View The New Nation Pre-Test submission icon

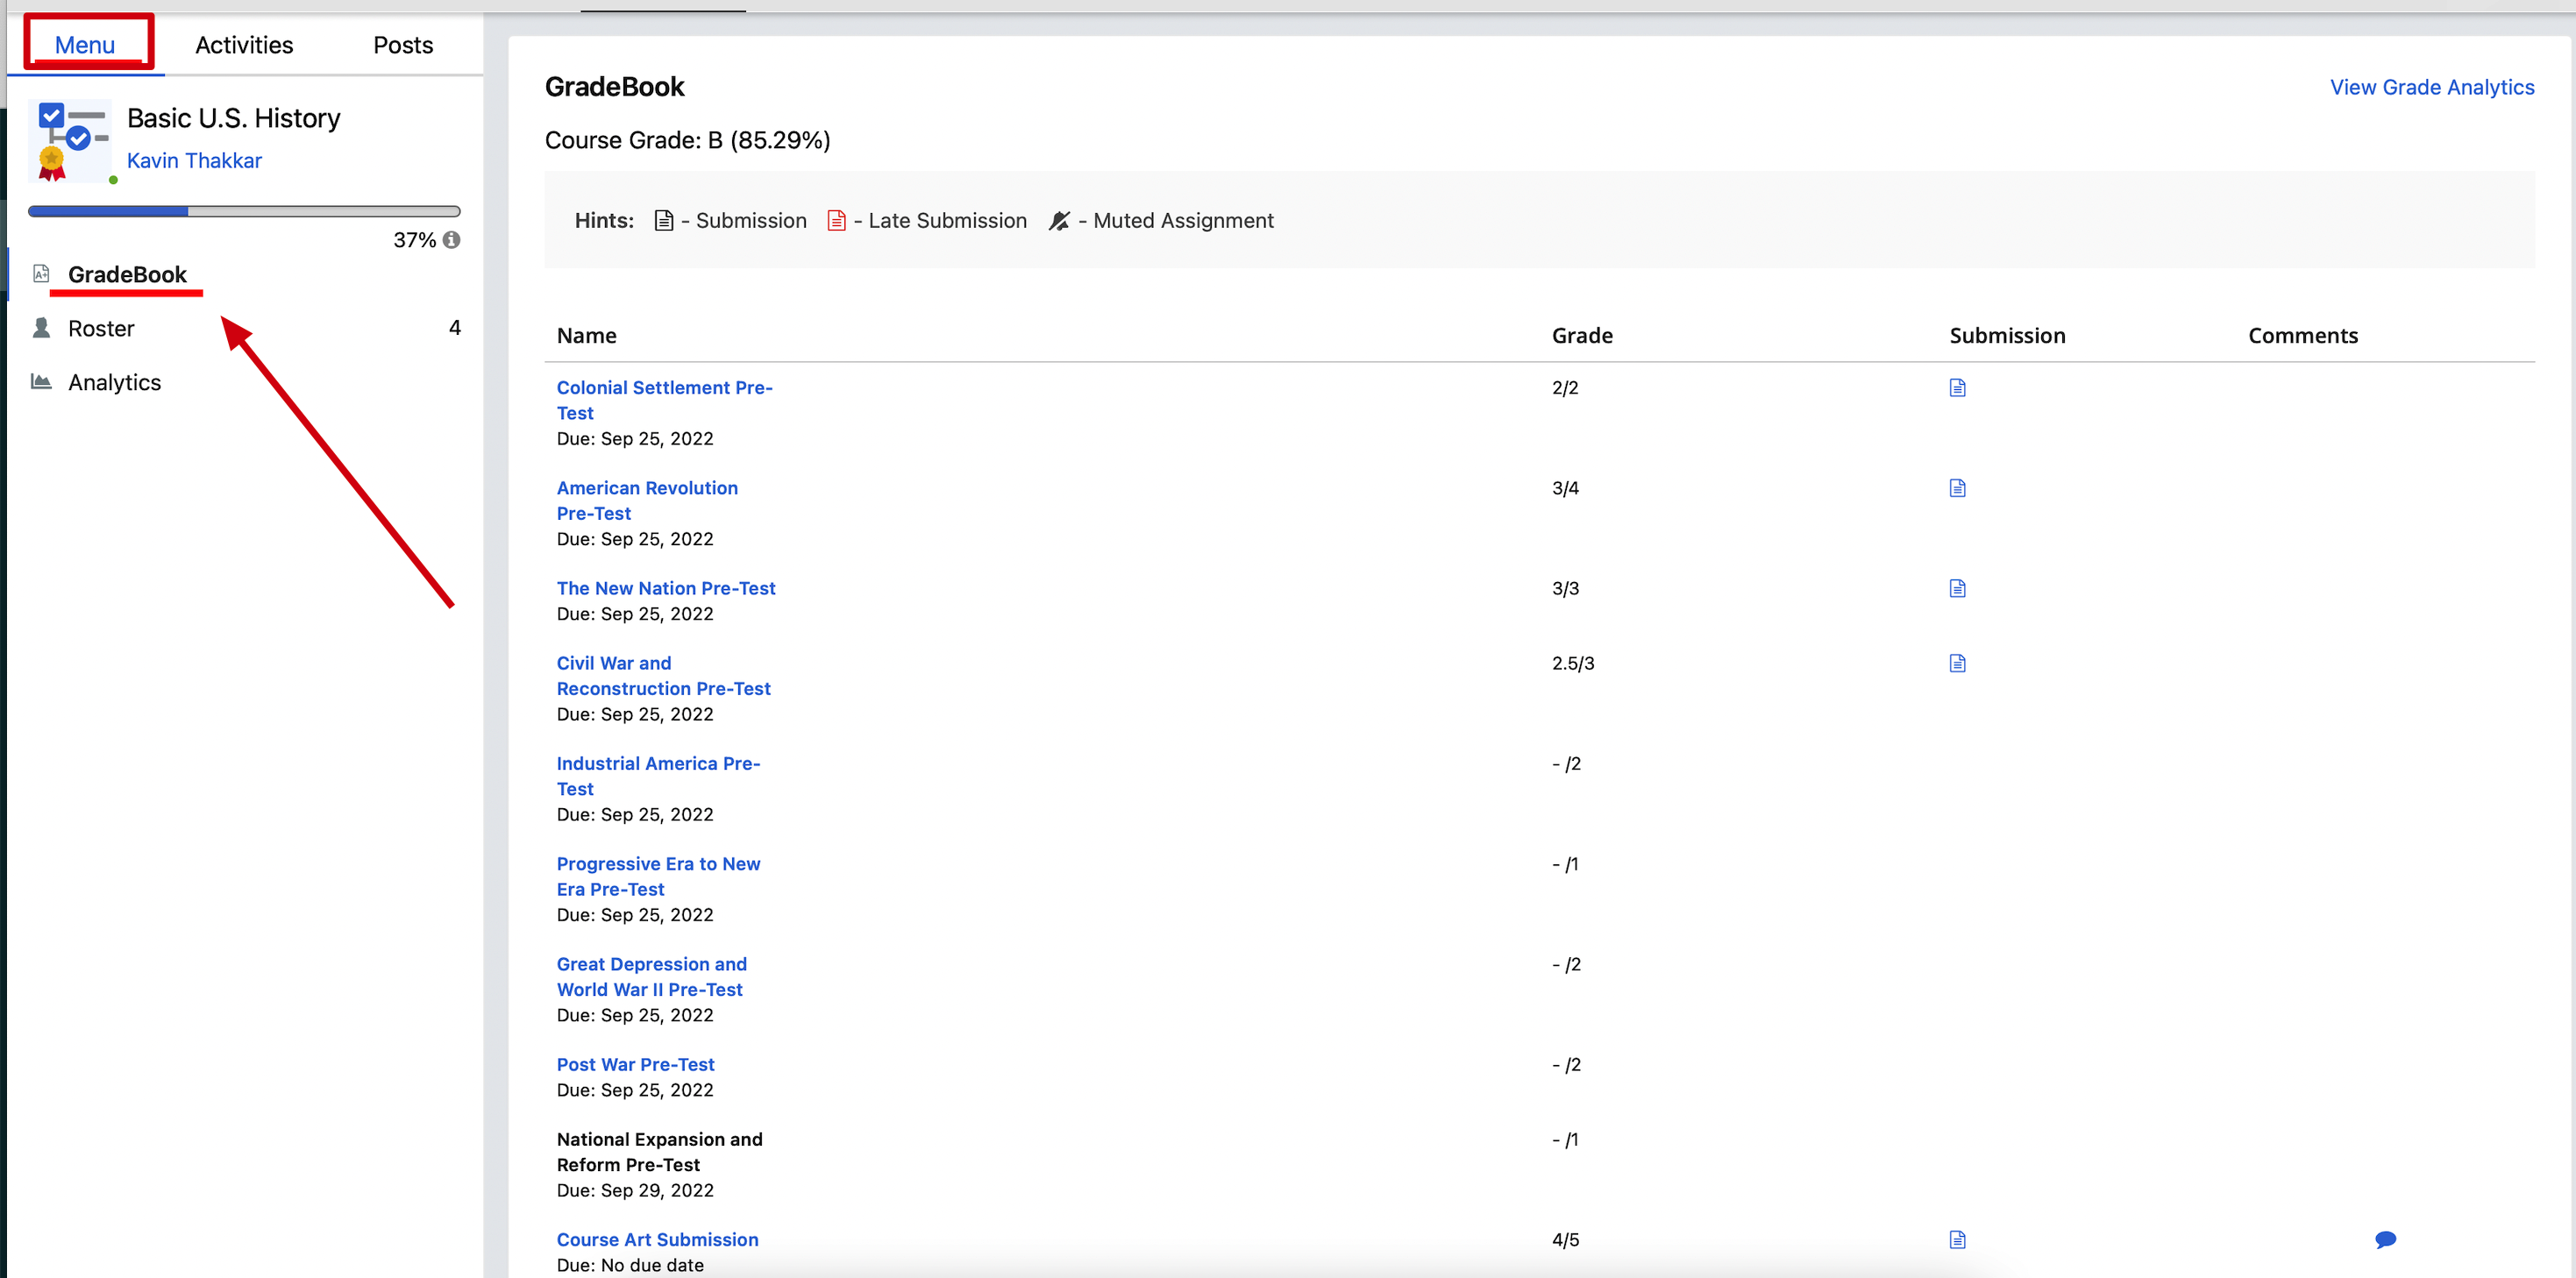(x=1957, y=588)
